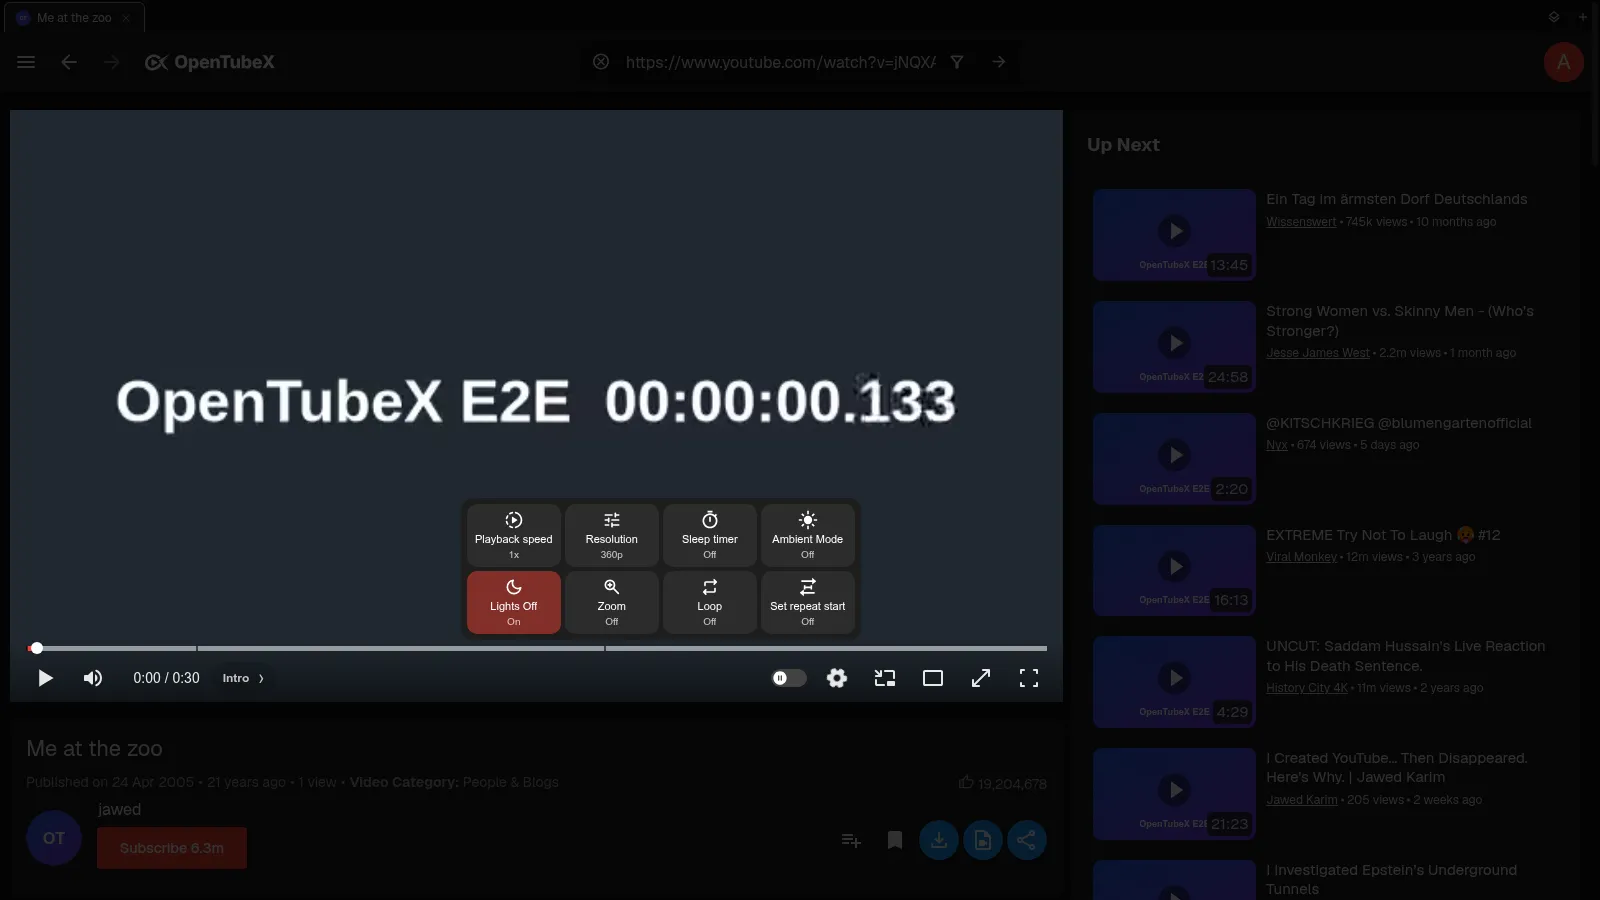This screenshot has height=900, width=1600.
Task: Open Viral Monkey channel link
Action: [1301, 557]
